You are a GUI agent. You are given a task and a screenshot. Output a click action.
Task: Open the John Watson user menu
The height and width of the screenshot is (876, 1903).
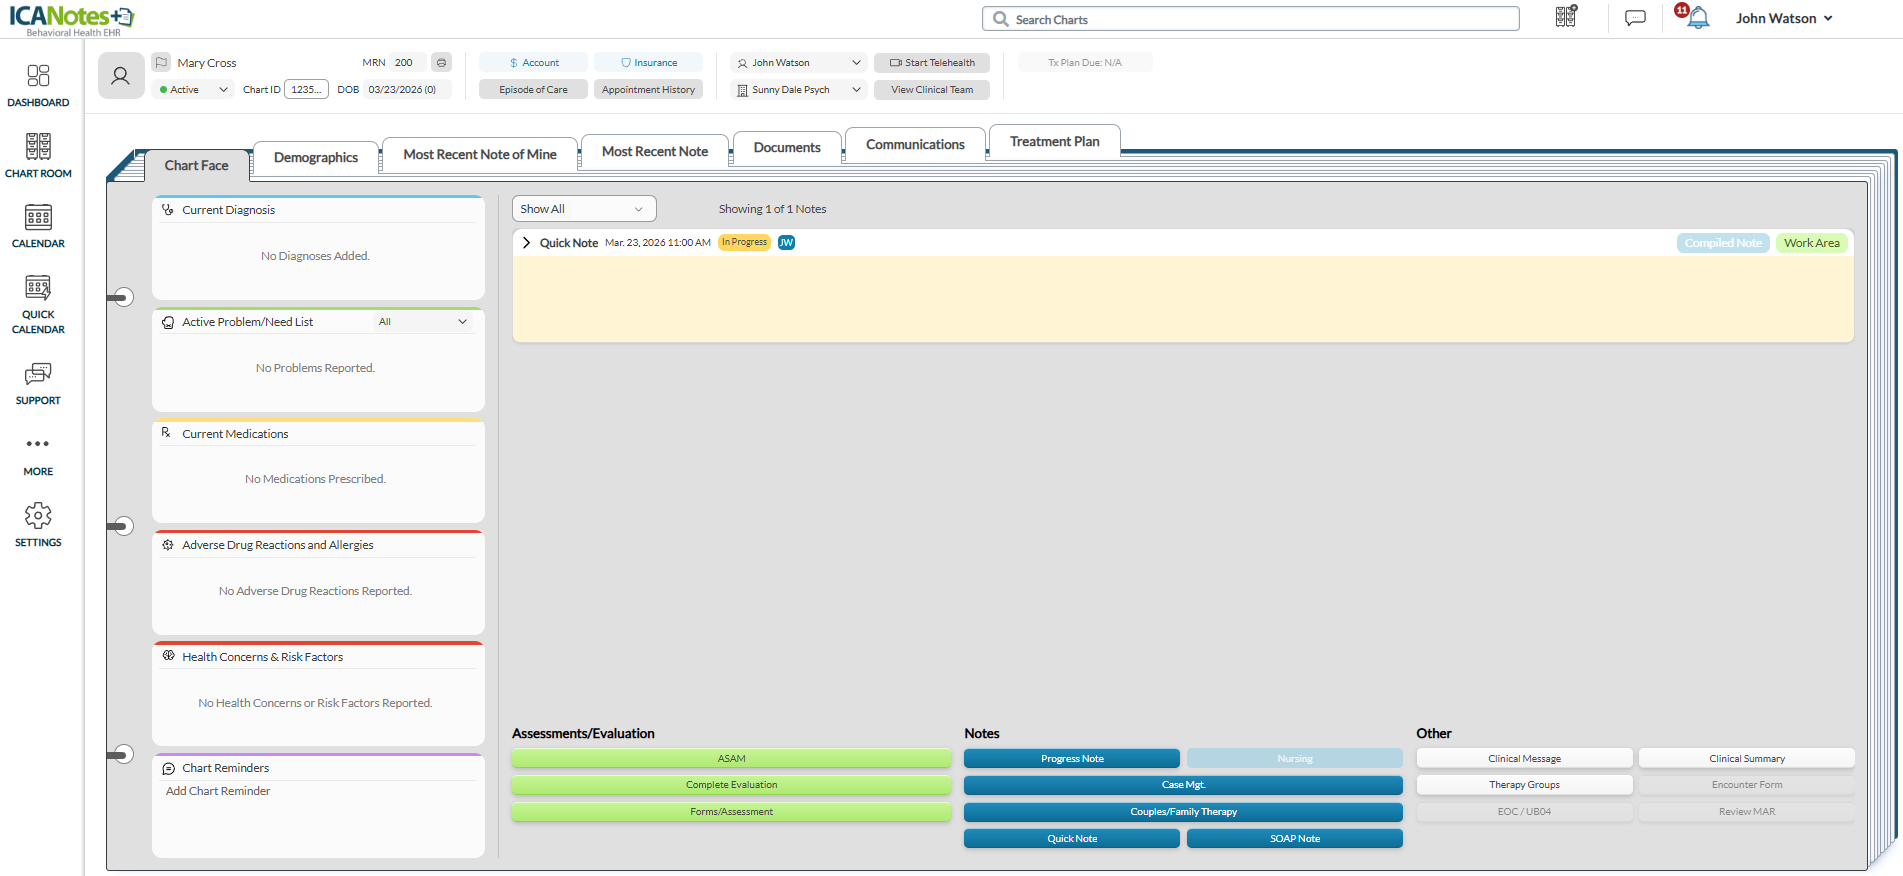pos(1784,18)
